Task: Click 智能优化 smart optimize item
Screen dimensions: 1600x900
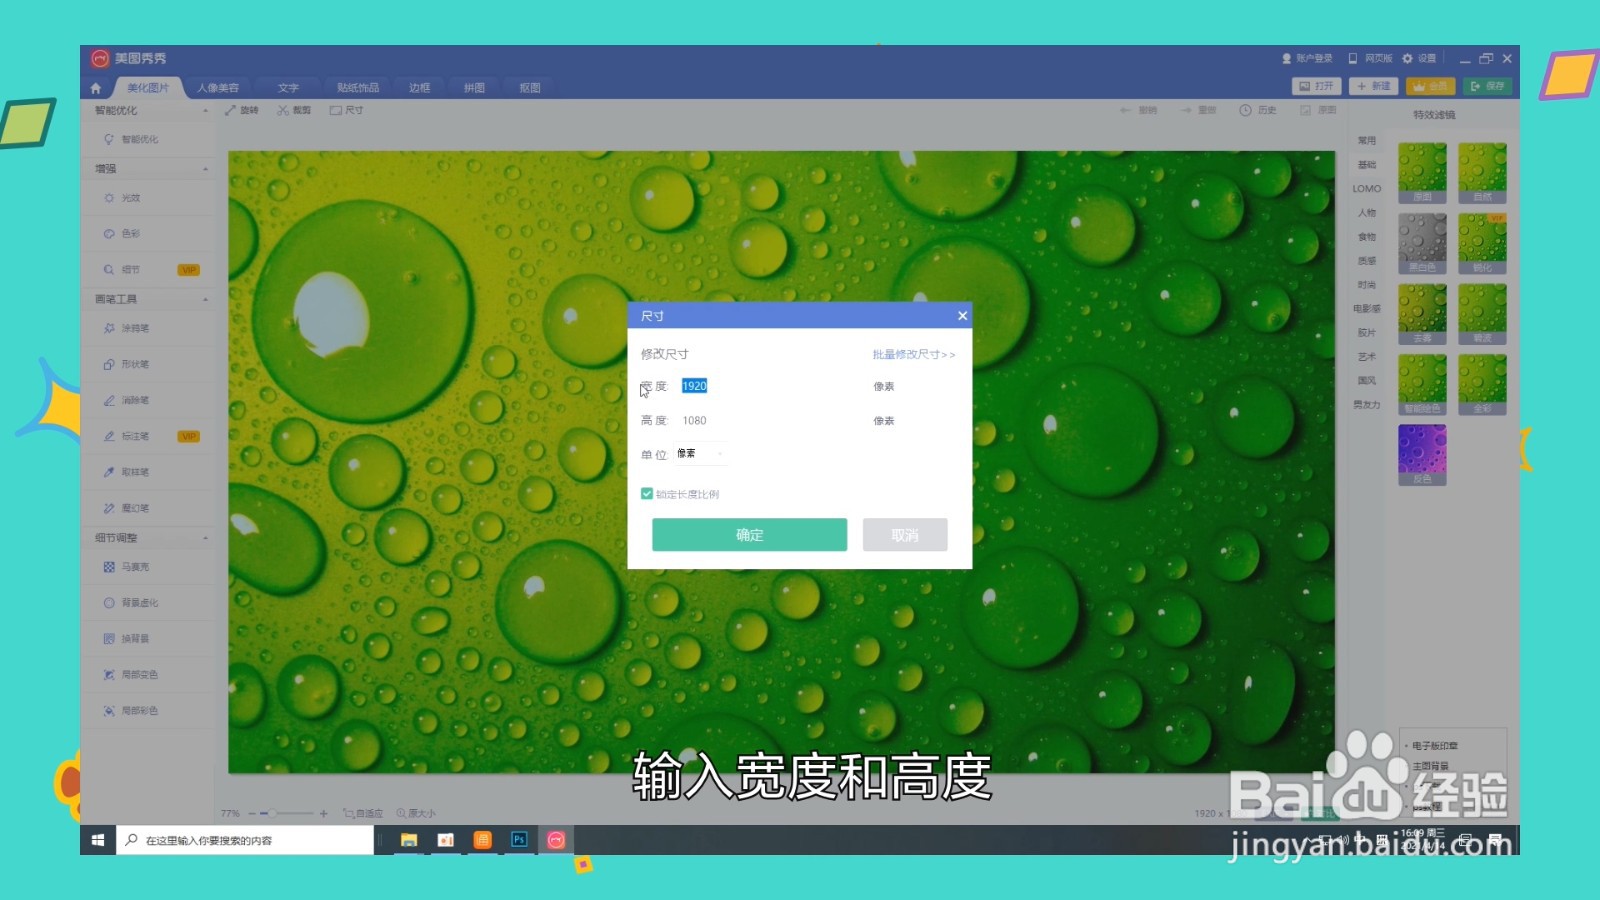Action: point(131,139)
